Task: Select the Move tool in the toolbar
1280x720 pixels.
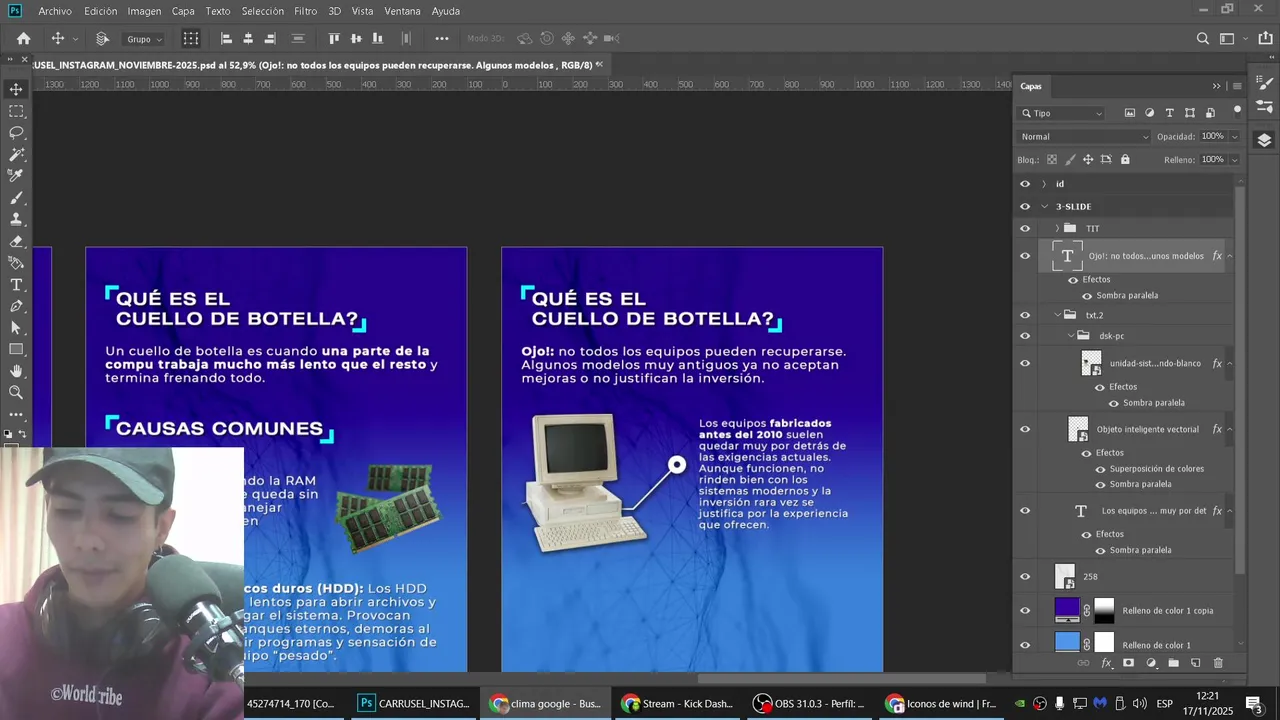Action: pyautogui.click(x=16, y=89)
